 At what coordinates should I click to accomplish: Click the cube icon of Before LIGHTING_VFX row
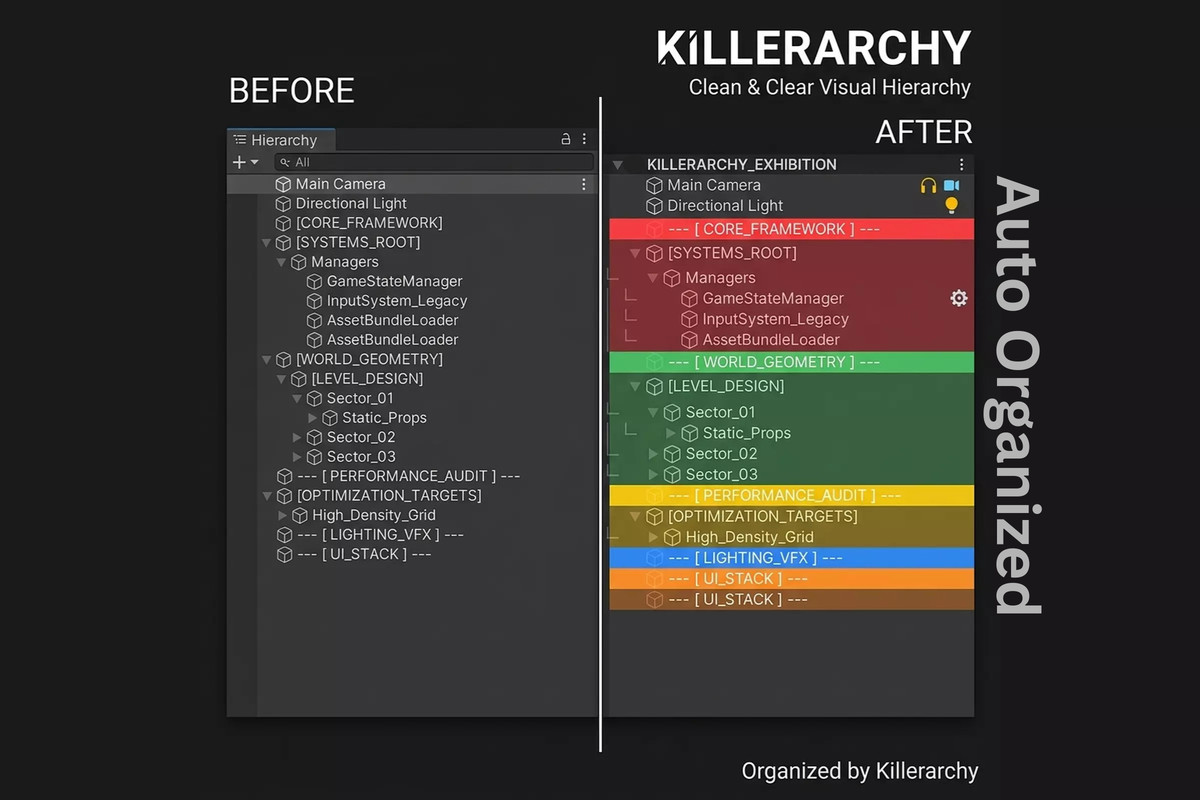pos(283,535)
